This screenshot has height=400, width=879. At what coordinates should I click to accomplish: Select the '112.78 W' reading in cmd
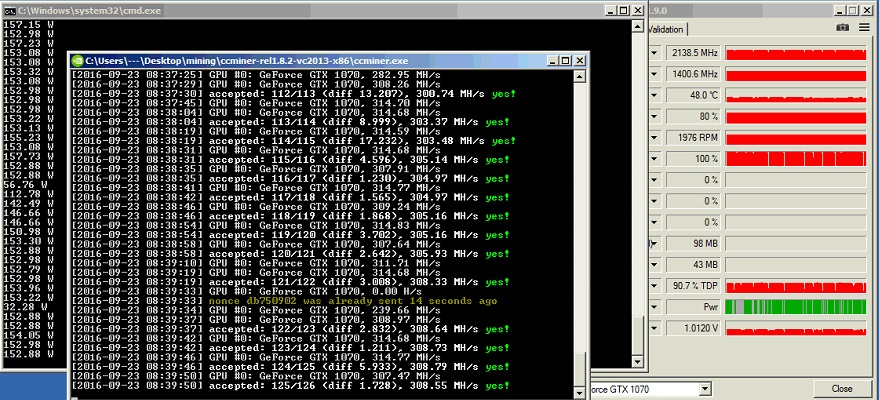[29, 194]
